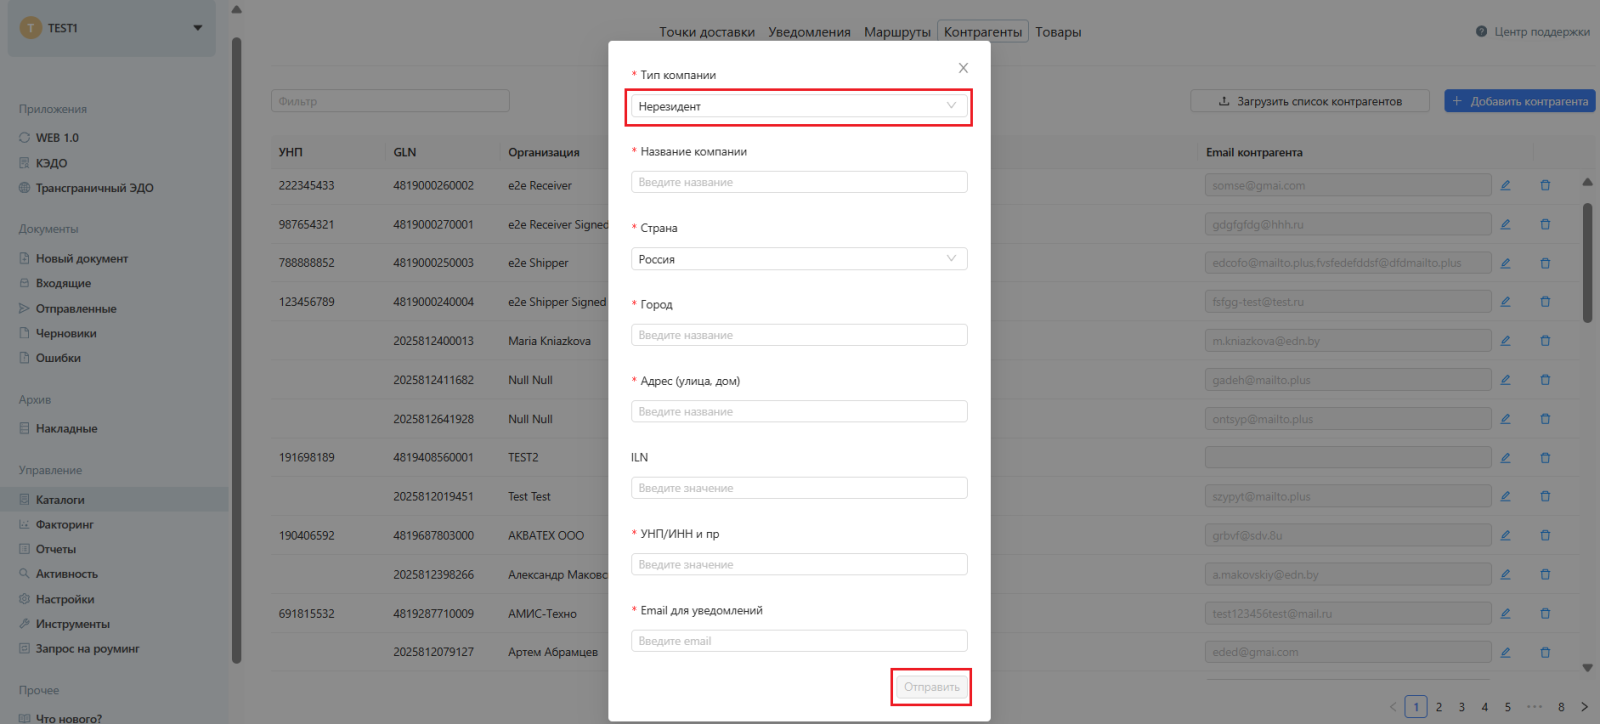Delete the e2e Shipper row

(x=1545, y=263)
